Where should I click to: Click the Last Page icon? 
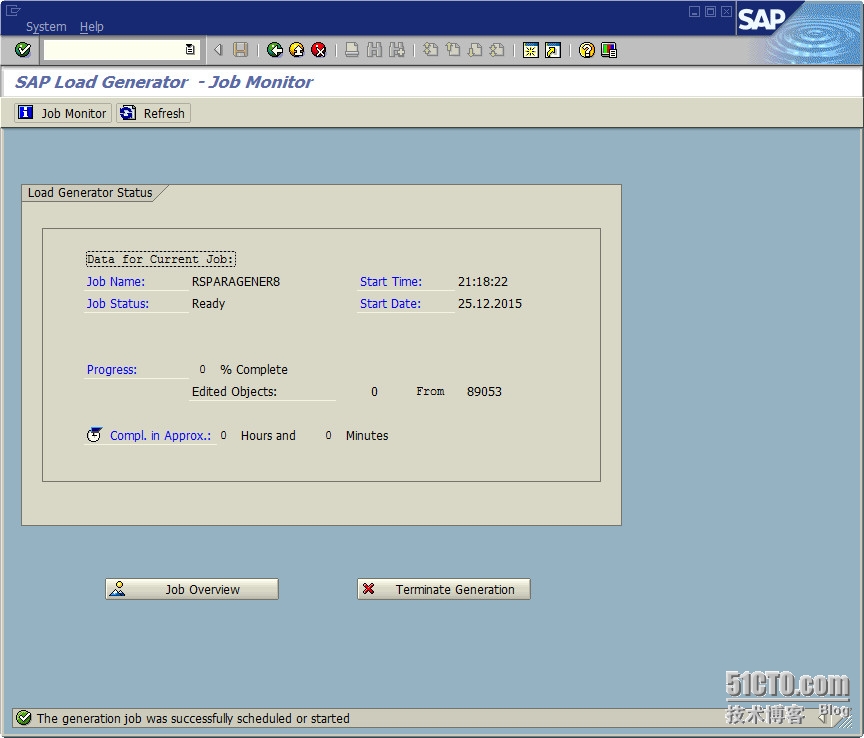click(x=497, y=50)
